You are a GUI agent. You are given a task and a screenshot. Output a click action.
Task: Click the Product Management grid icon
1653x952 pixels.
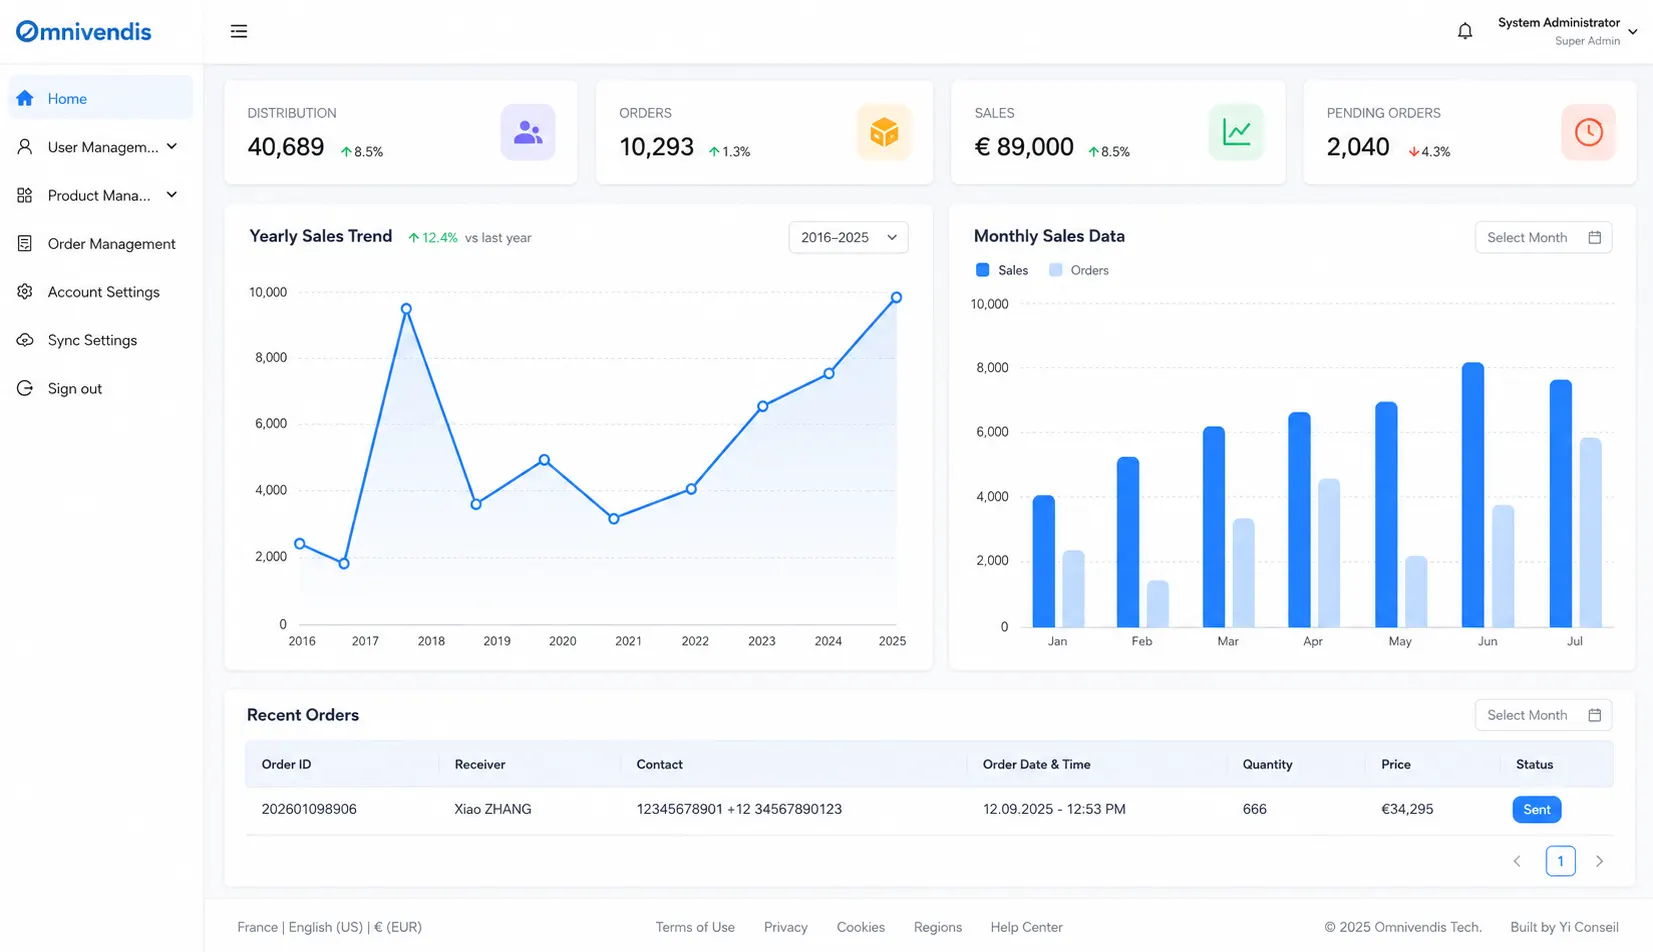coord(25,195)
